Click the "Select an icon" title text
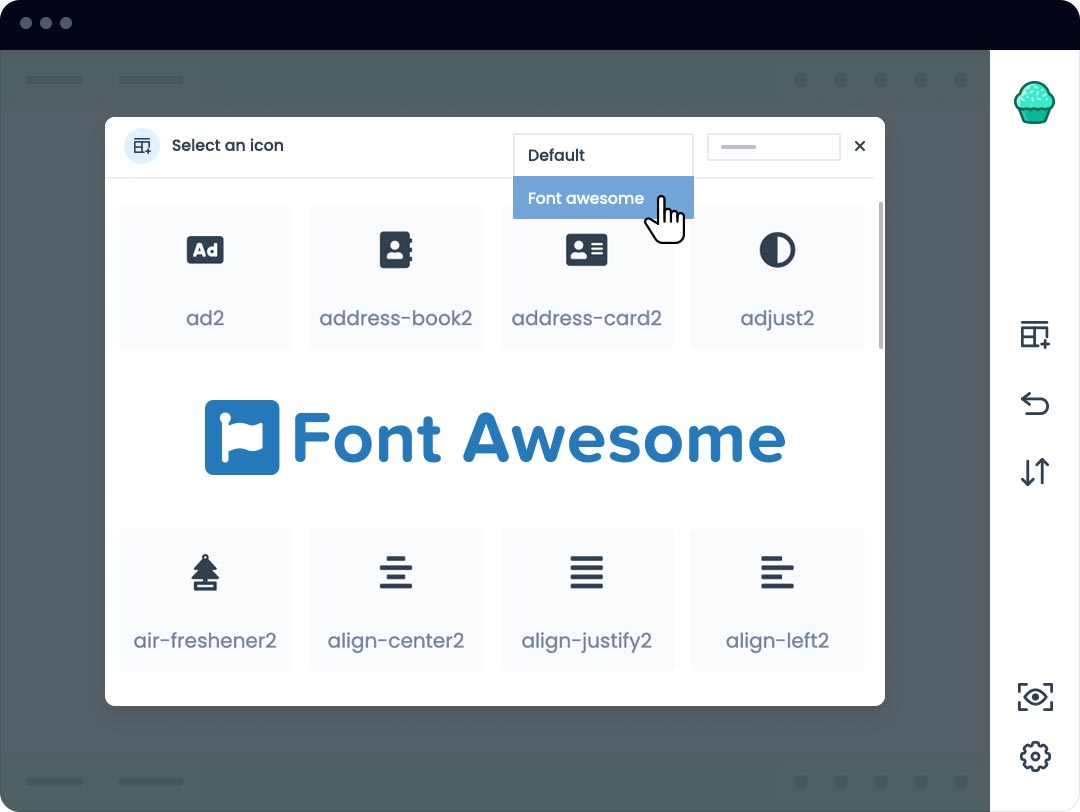Image resolution: width=1080 pixels, height=812 pixels. (x=227, y=145)
